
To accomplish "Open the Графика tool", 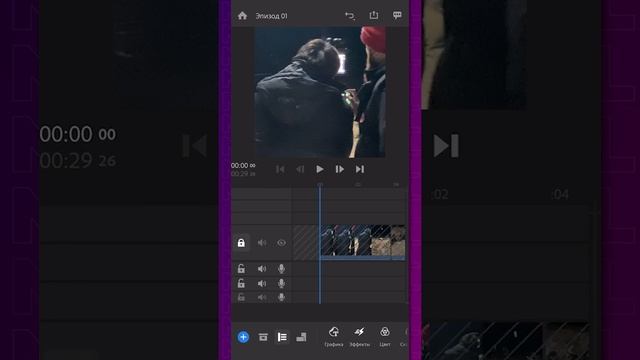I will [x=334, y=337].
